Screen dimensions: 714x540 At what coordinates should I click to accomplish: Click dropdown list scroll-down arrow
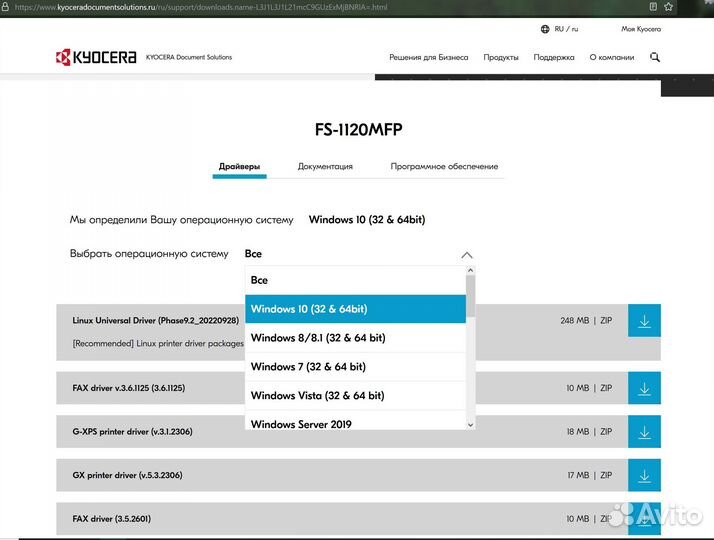(x=470, y=425)
